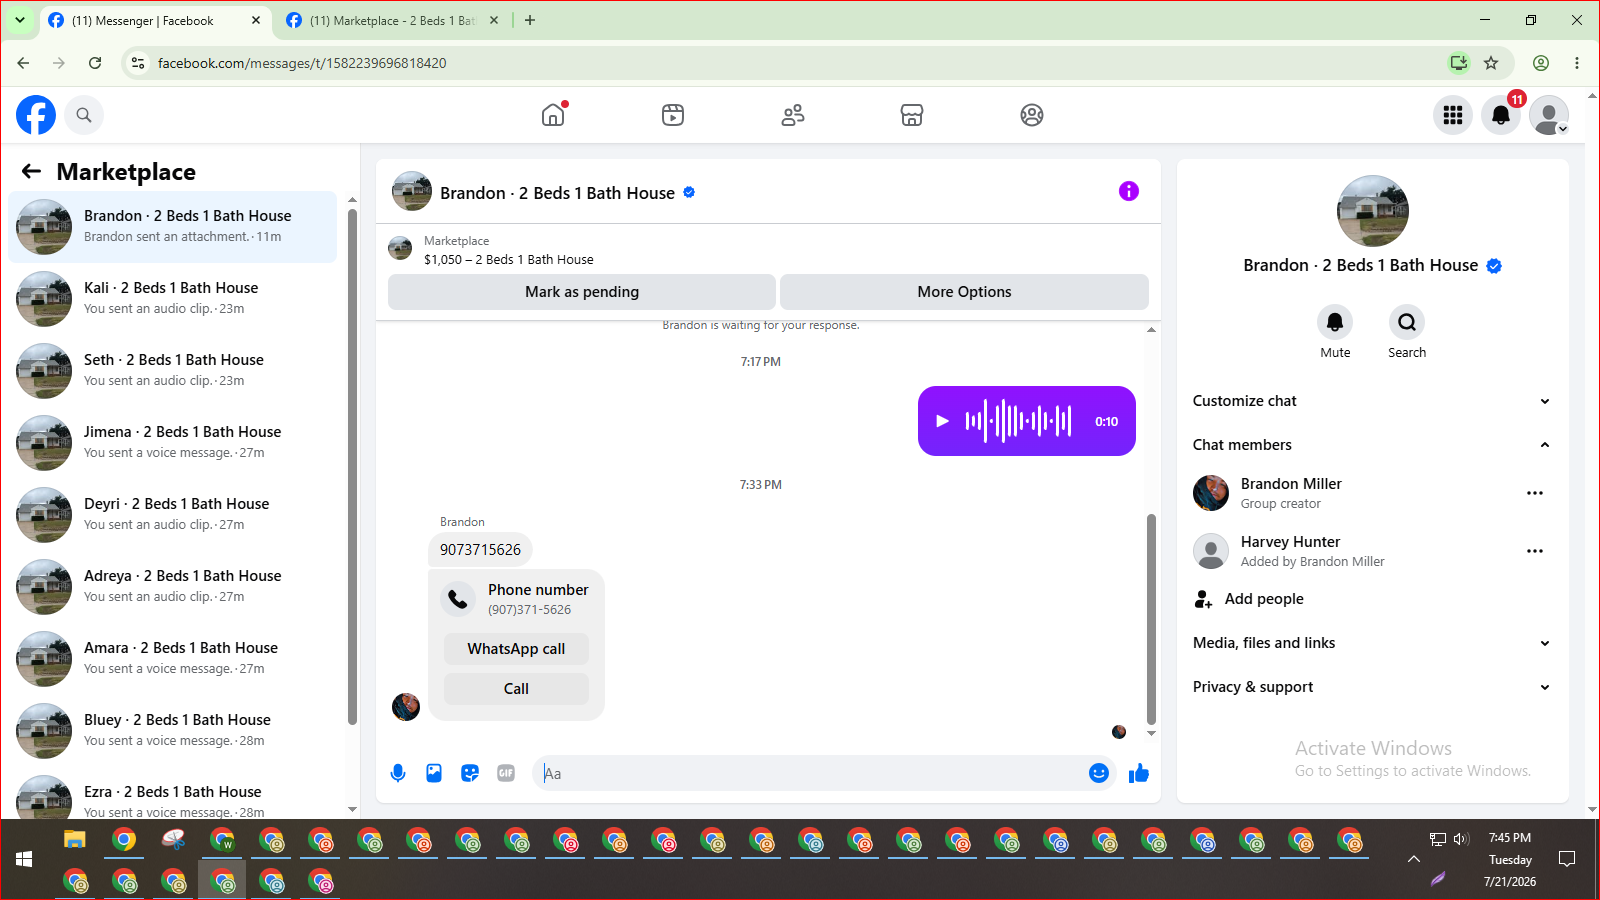This screenshot has height=900, width=1600.
Task: Open the Jimena 2 Beds 1 Bath House chat
Action: 173,442
